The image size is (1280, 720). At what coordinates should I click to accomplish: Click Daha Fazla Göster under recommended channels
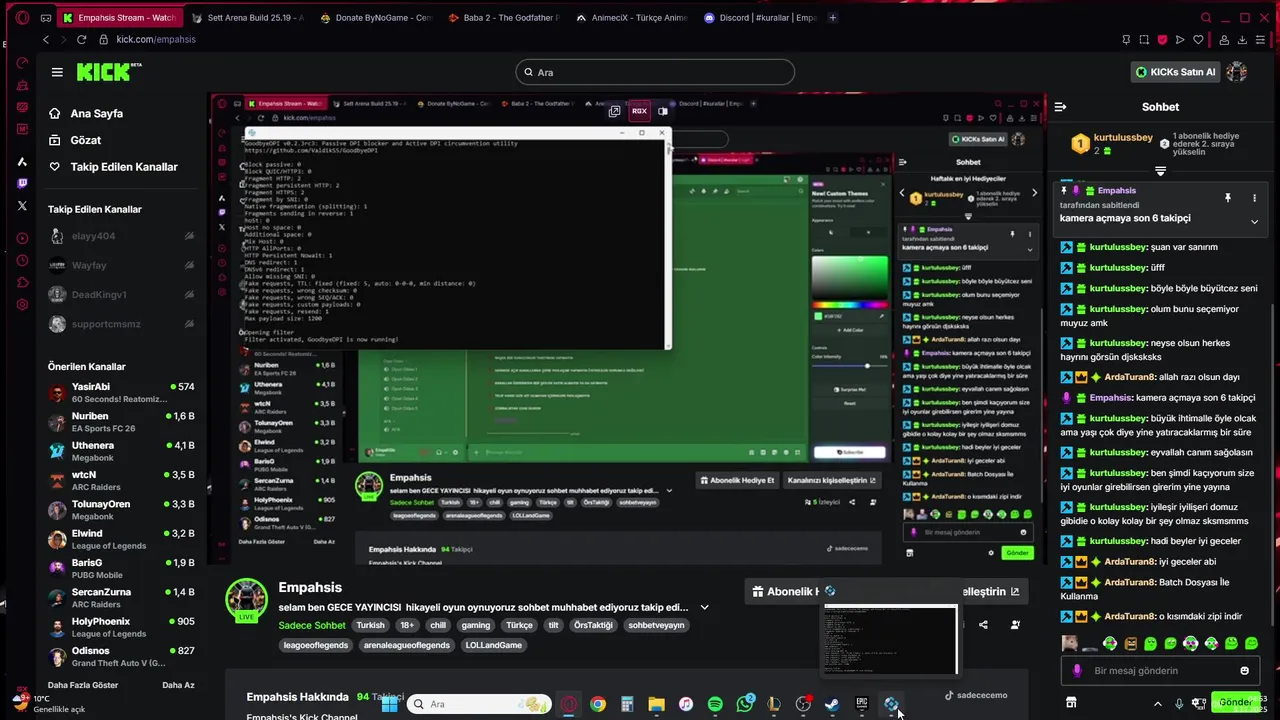coord(83,685)
